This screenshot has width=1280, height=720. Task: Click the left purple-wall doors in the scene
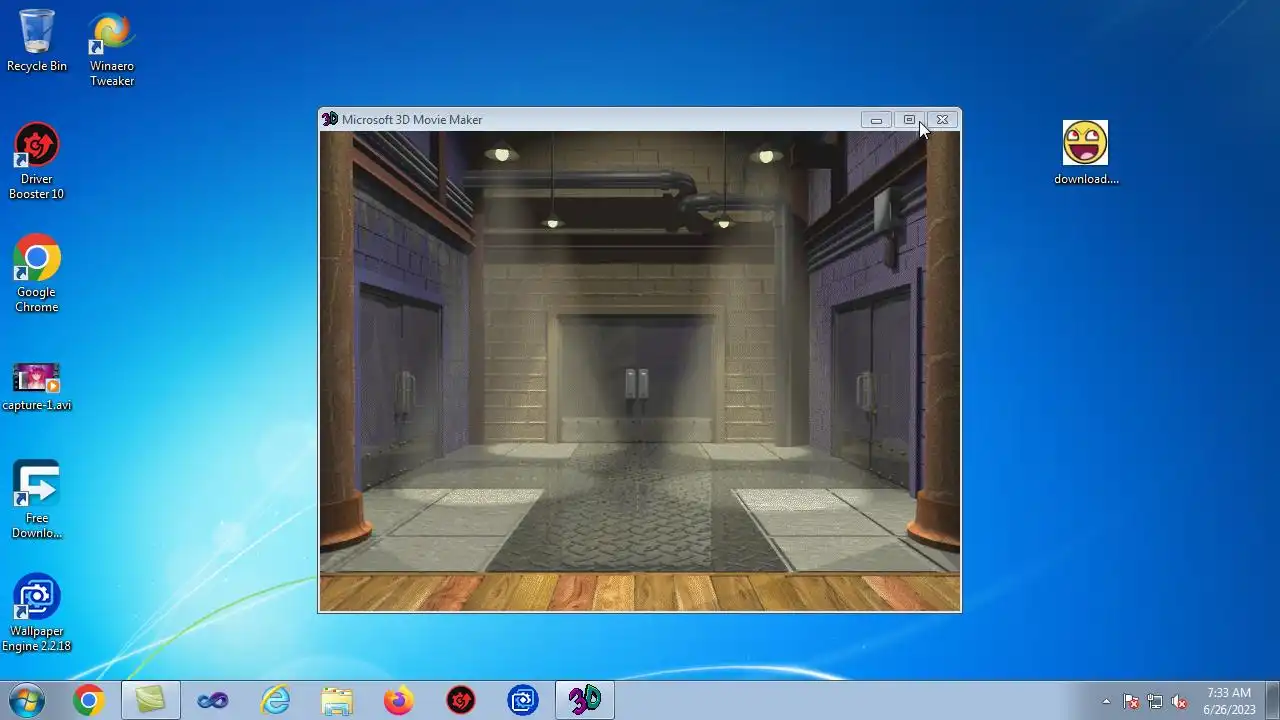400,385
